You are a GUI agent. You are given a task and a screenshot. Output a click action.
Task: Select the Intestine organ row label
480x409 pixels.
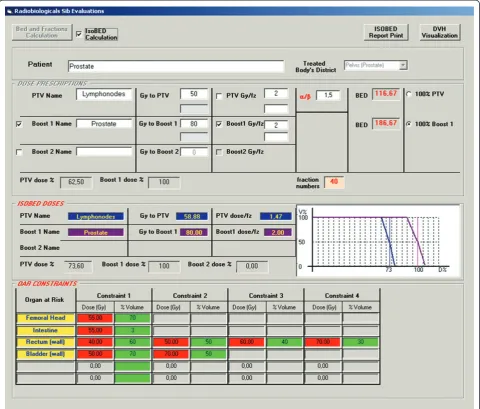46,330
